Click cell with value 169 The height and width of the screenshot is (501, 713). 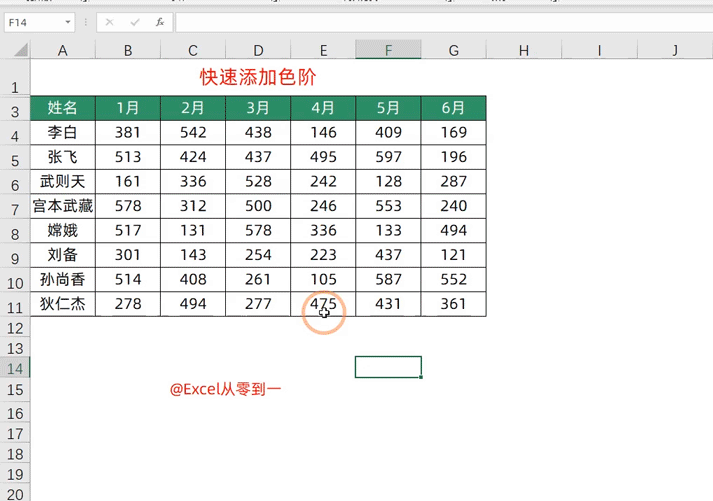click(x=454, y=133)
